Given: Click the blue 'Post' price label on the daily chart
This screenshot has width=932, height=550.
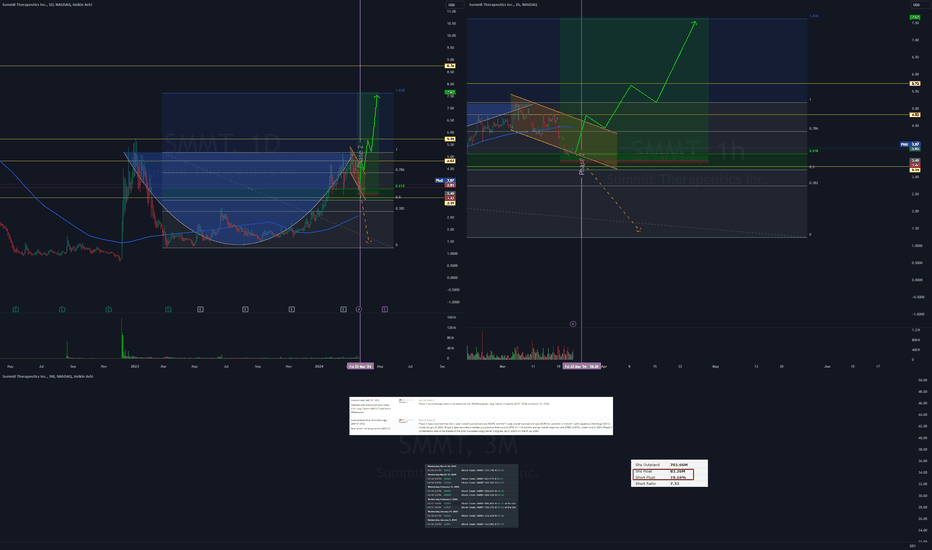Looking at the screenshot, I should pyautogui.click(x=445, y=180).
